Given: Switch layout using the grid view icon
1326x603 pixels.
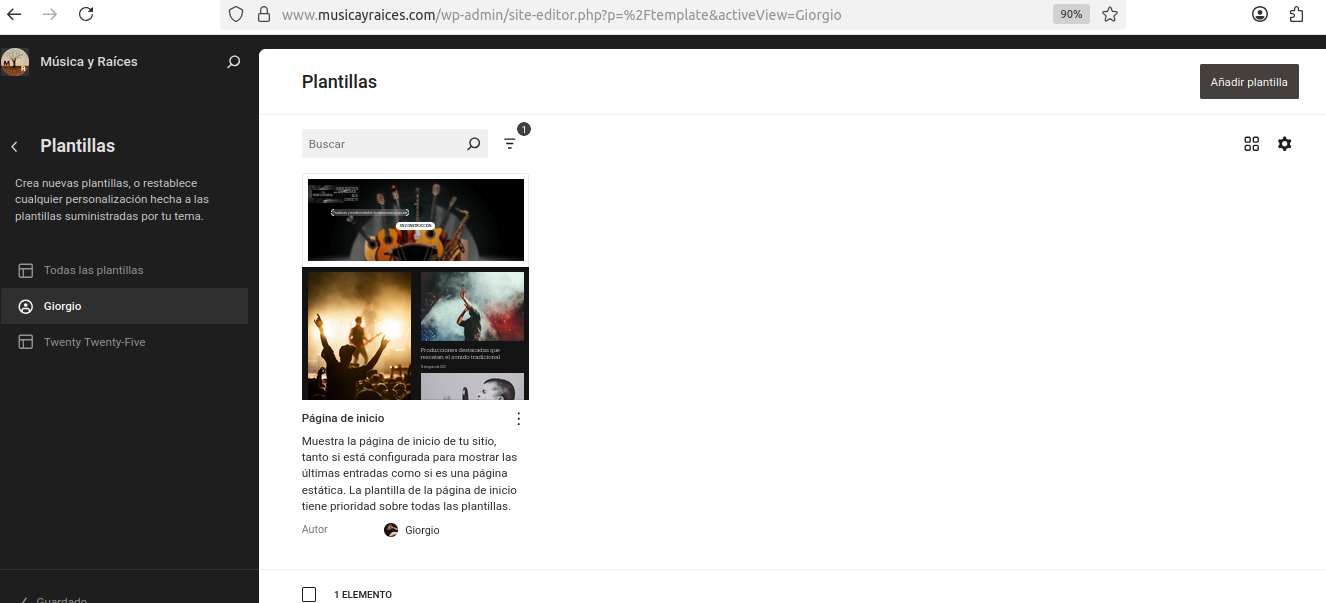Looking at the screenshot, I should [x=1251, y=144].
